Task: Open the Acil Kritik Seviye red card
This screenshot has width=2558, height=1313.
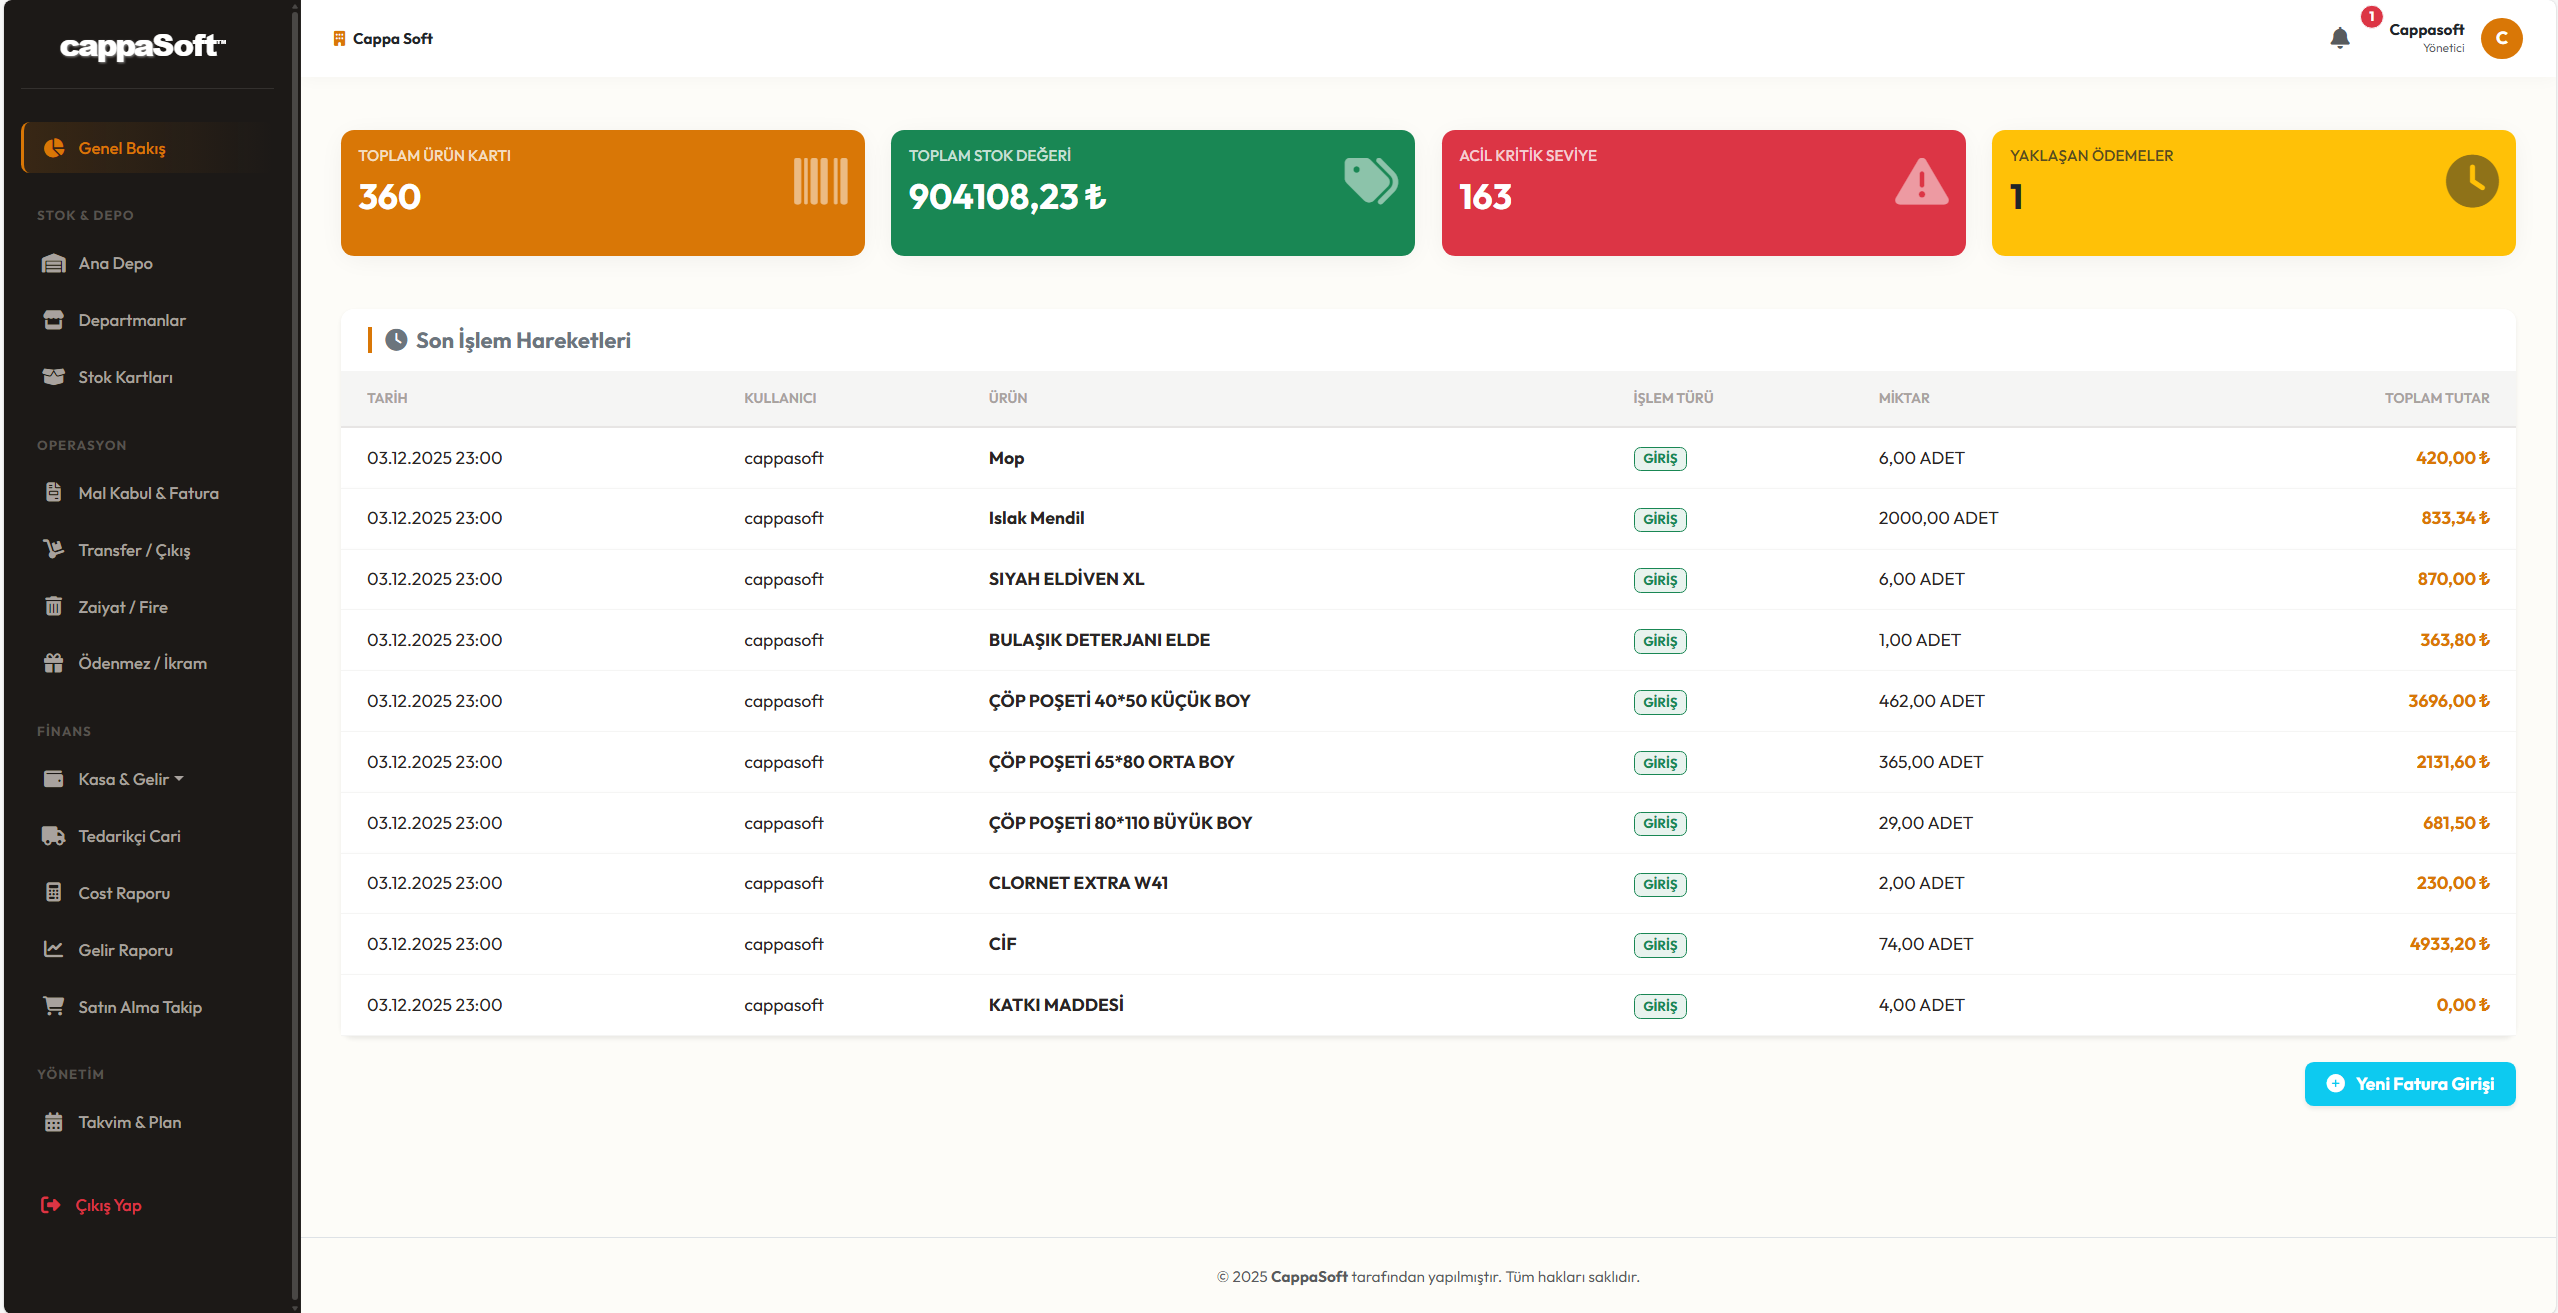Action: point(1703,192)
